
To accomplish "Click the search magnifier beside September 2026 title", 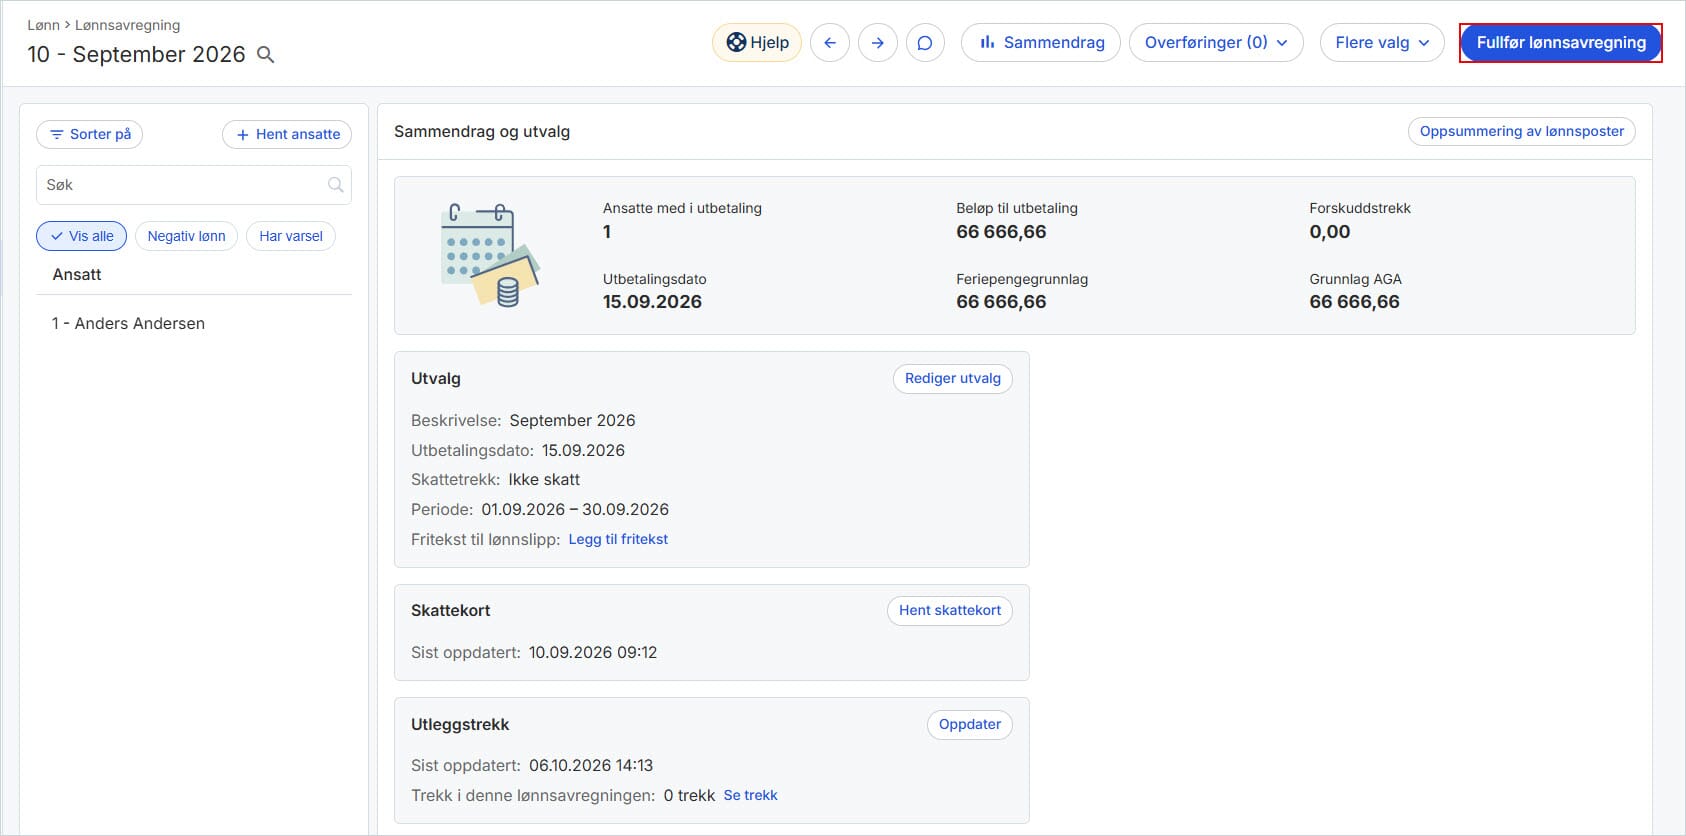I will pos(266,55).
